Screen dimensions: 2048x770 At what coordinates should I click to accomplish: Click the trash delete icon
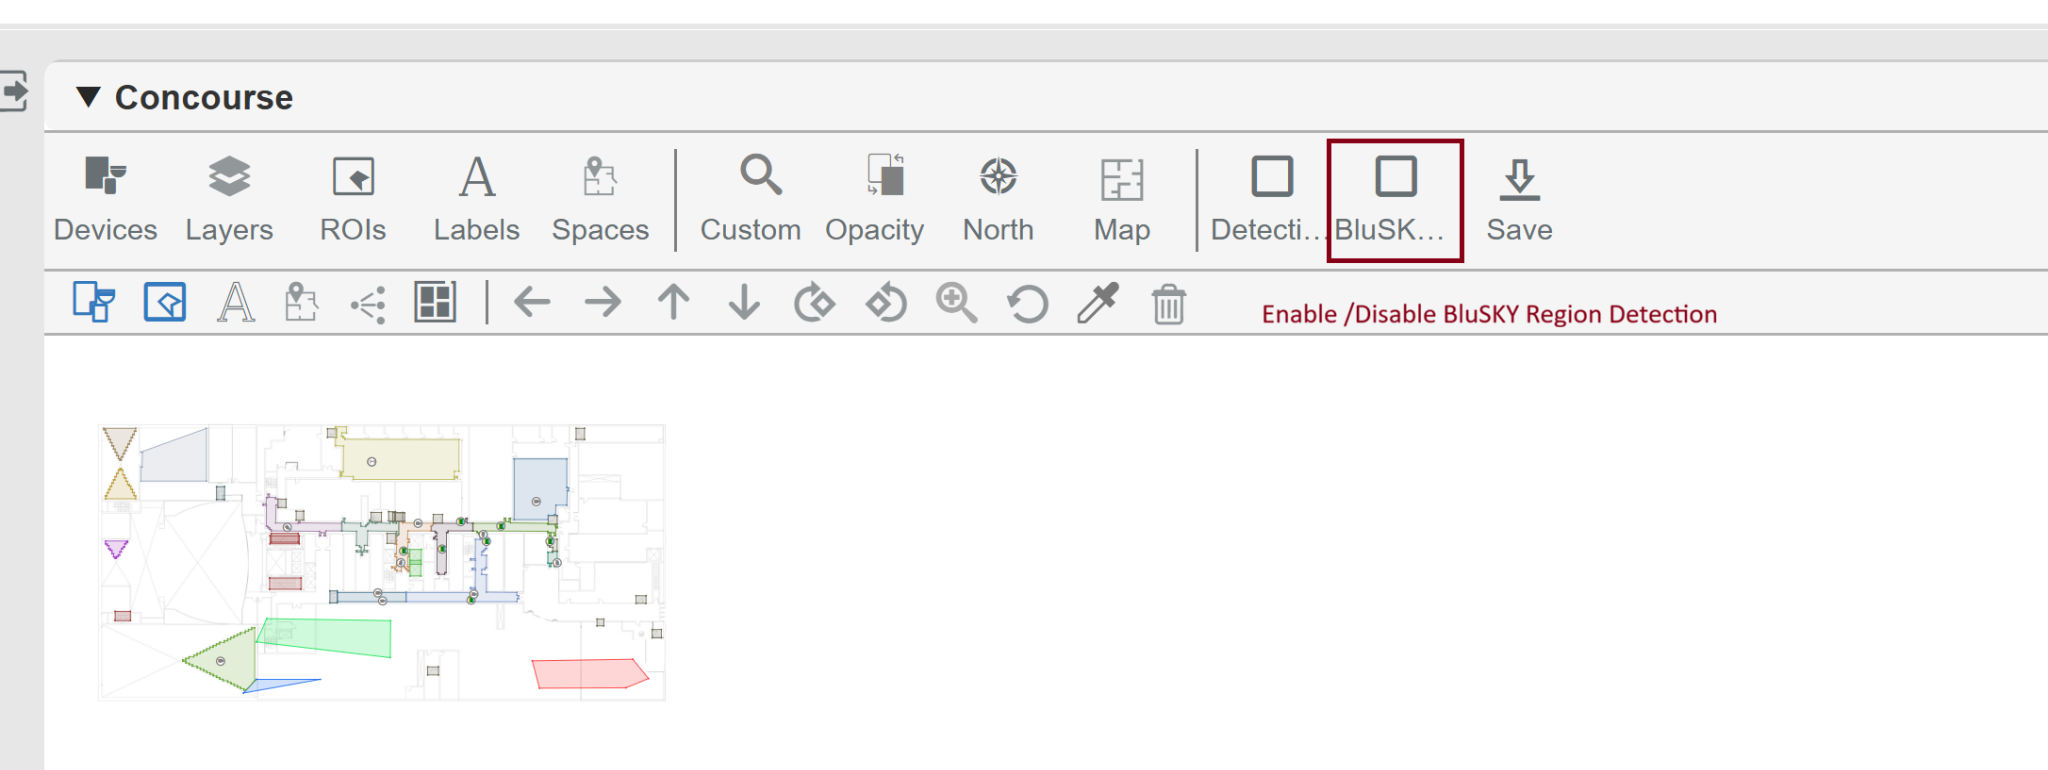pyautogui.click(x=1168, y=304)
